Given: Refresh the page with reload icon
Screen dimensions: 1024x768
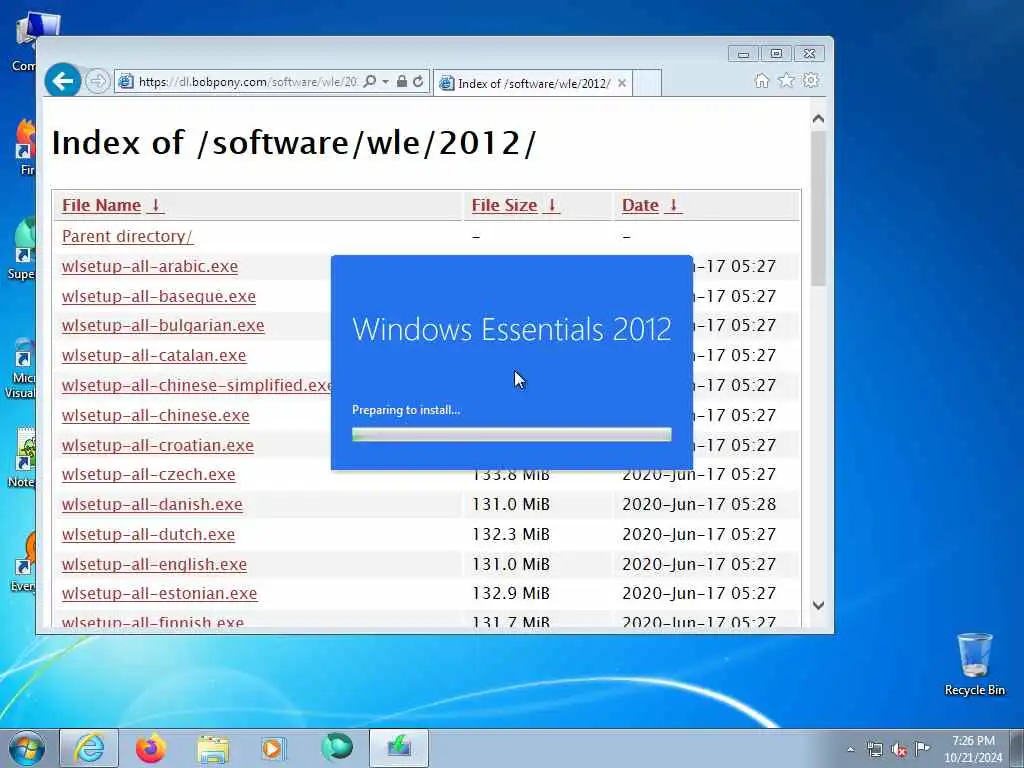Looking at the screenshot, I should [418, 82].
